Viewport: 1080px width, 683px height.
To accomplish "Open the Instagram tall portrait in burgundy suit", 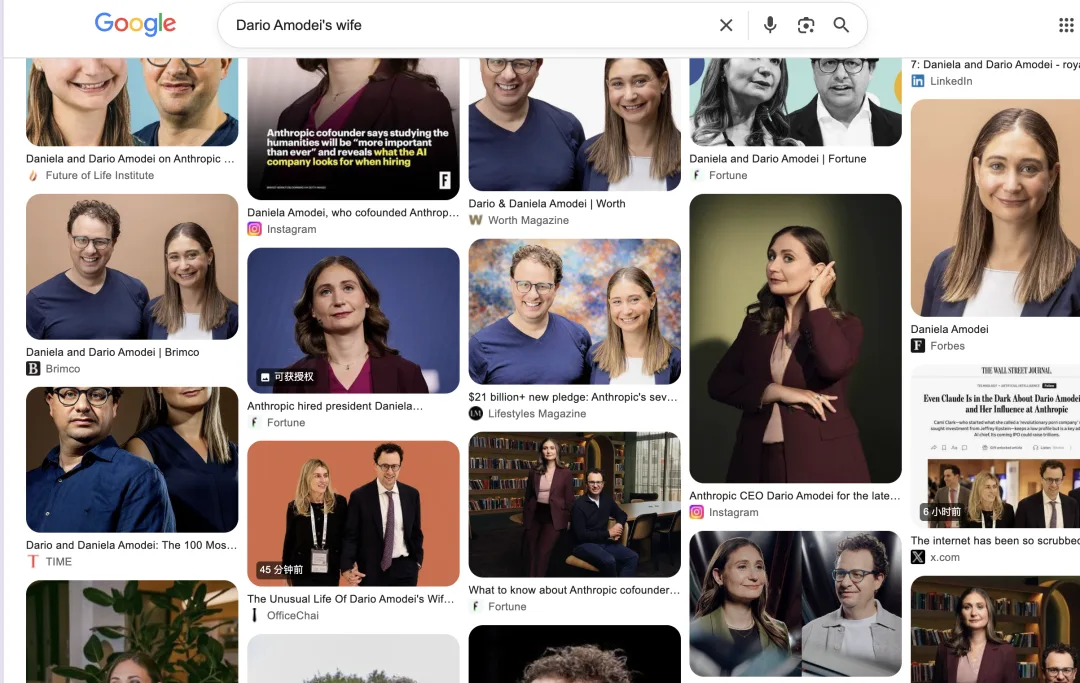I will click(796, 339).
